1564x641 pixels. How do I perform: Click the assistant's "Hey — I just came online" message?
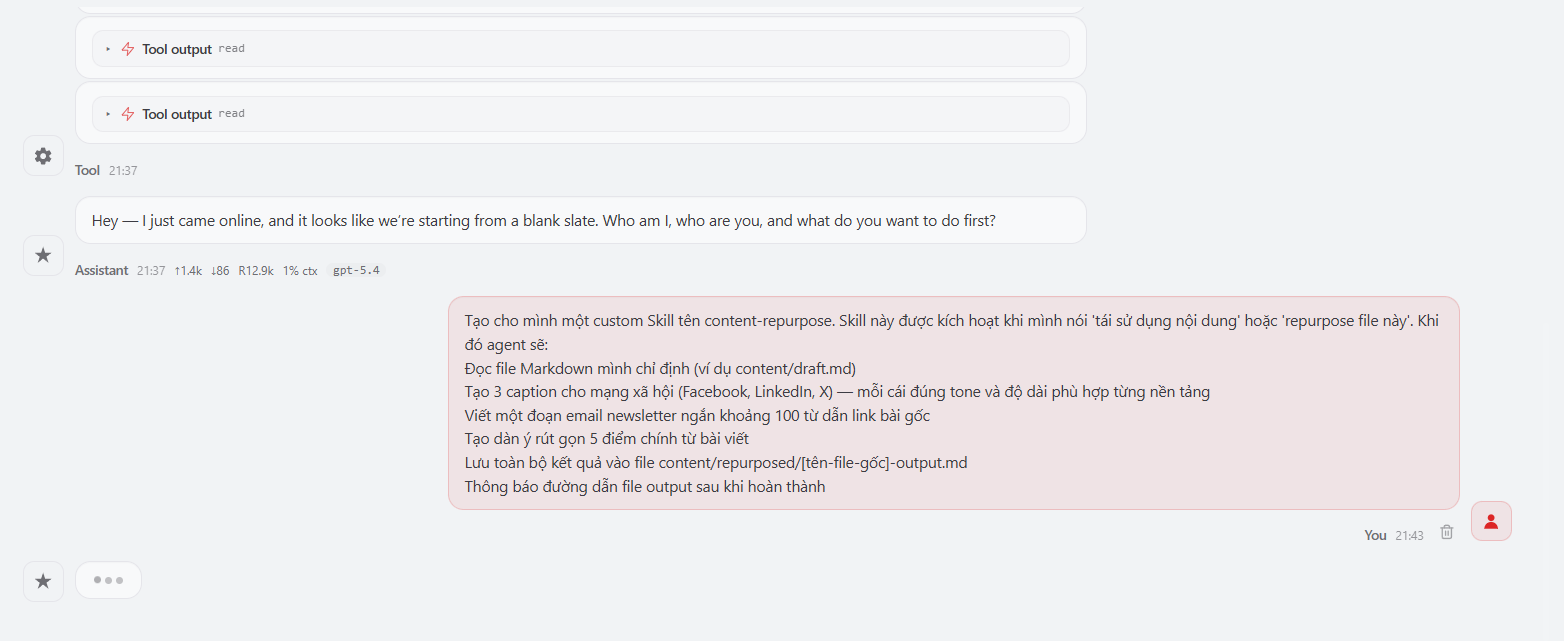pyautogui.click(x=543, y=221)
